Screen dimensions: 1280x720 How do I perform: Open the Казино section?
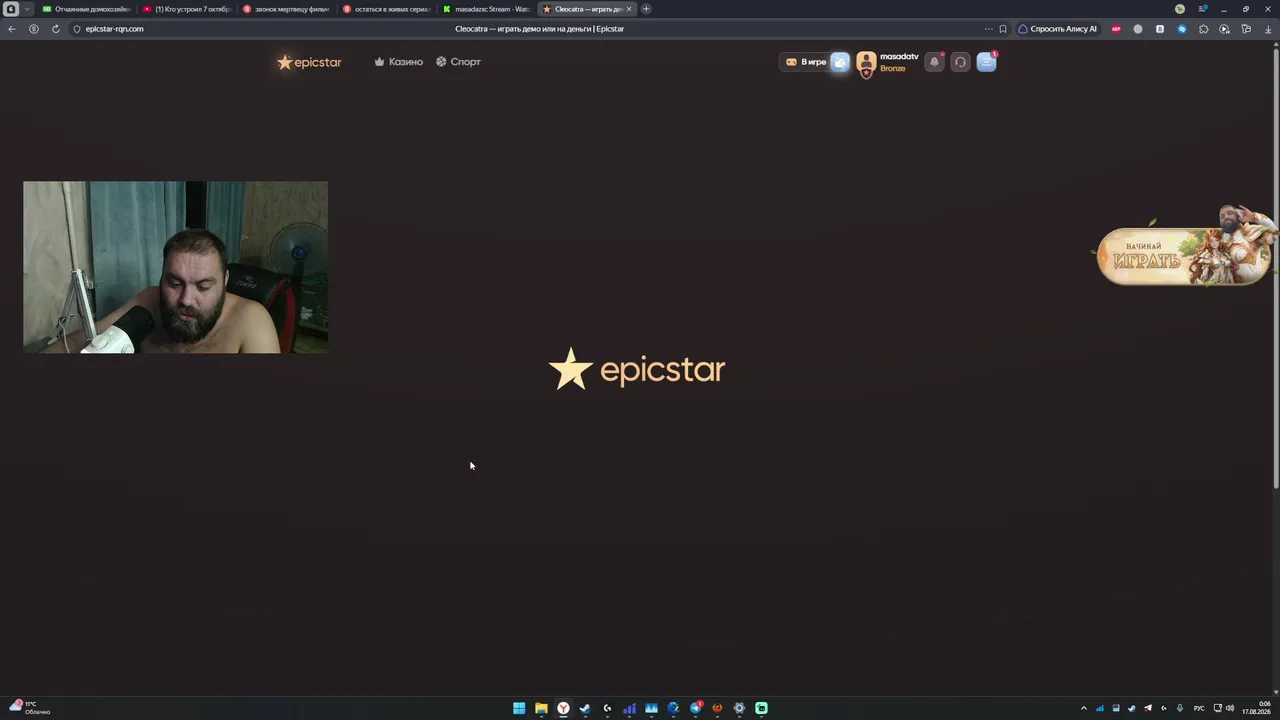point(398,62)
